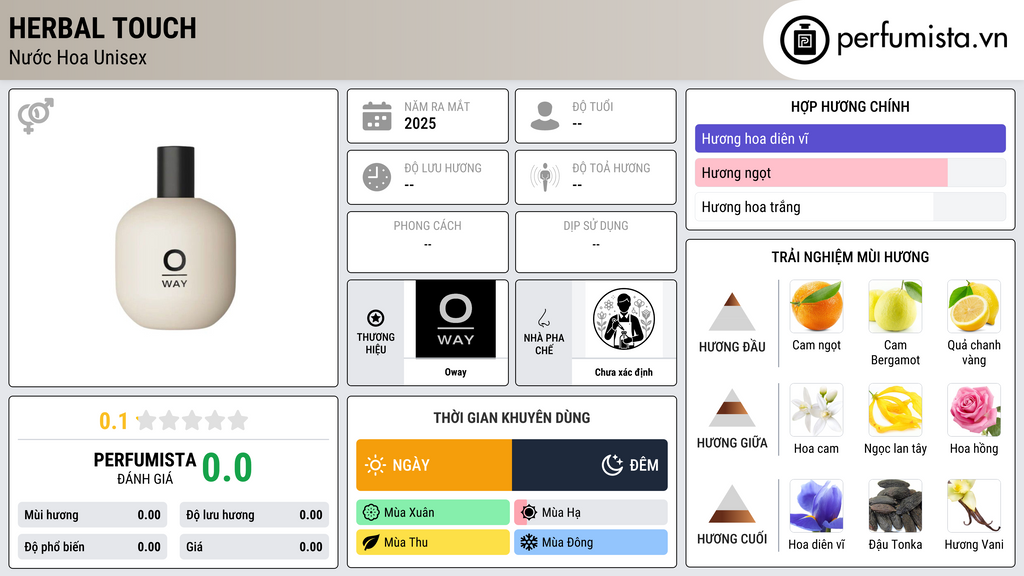The width and height of the screenshot is (1024, 576).
Task: Click the Chưa xác định perfumer label
Action: [x=624, y=372]
